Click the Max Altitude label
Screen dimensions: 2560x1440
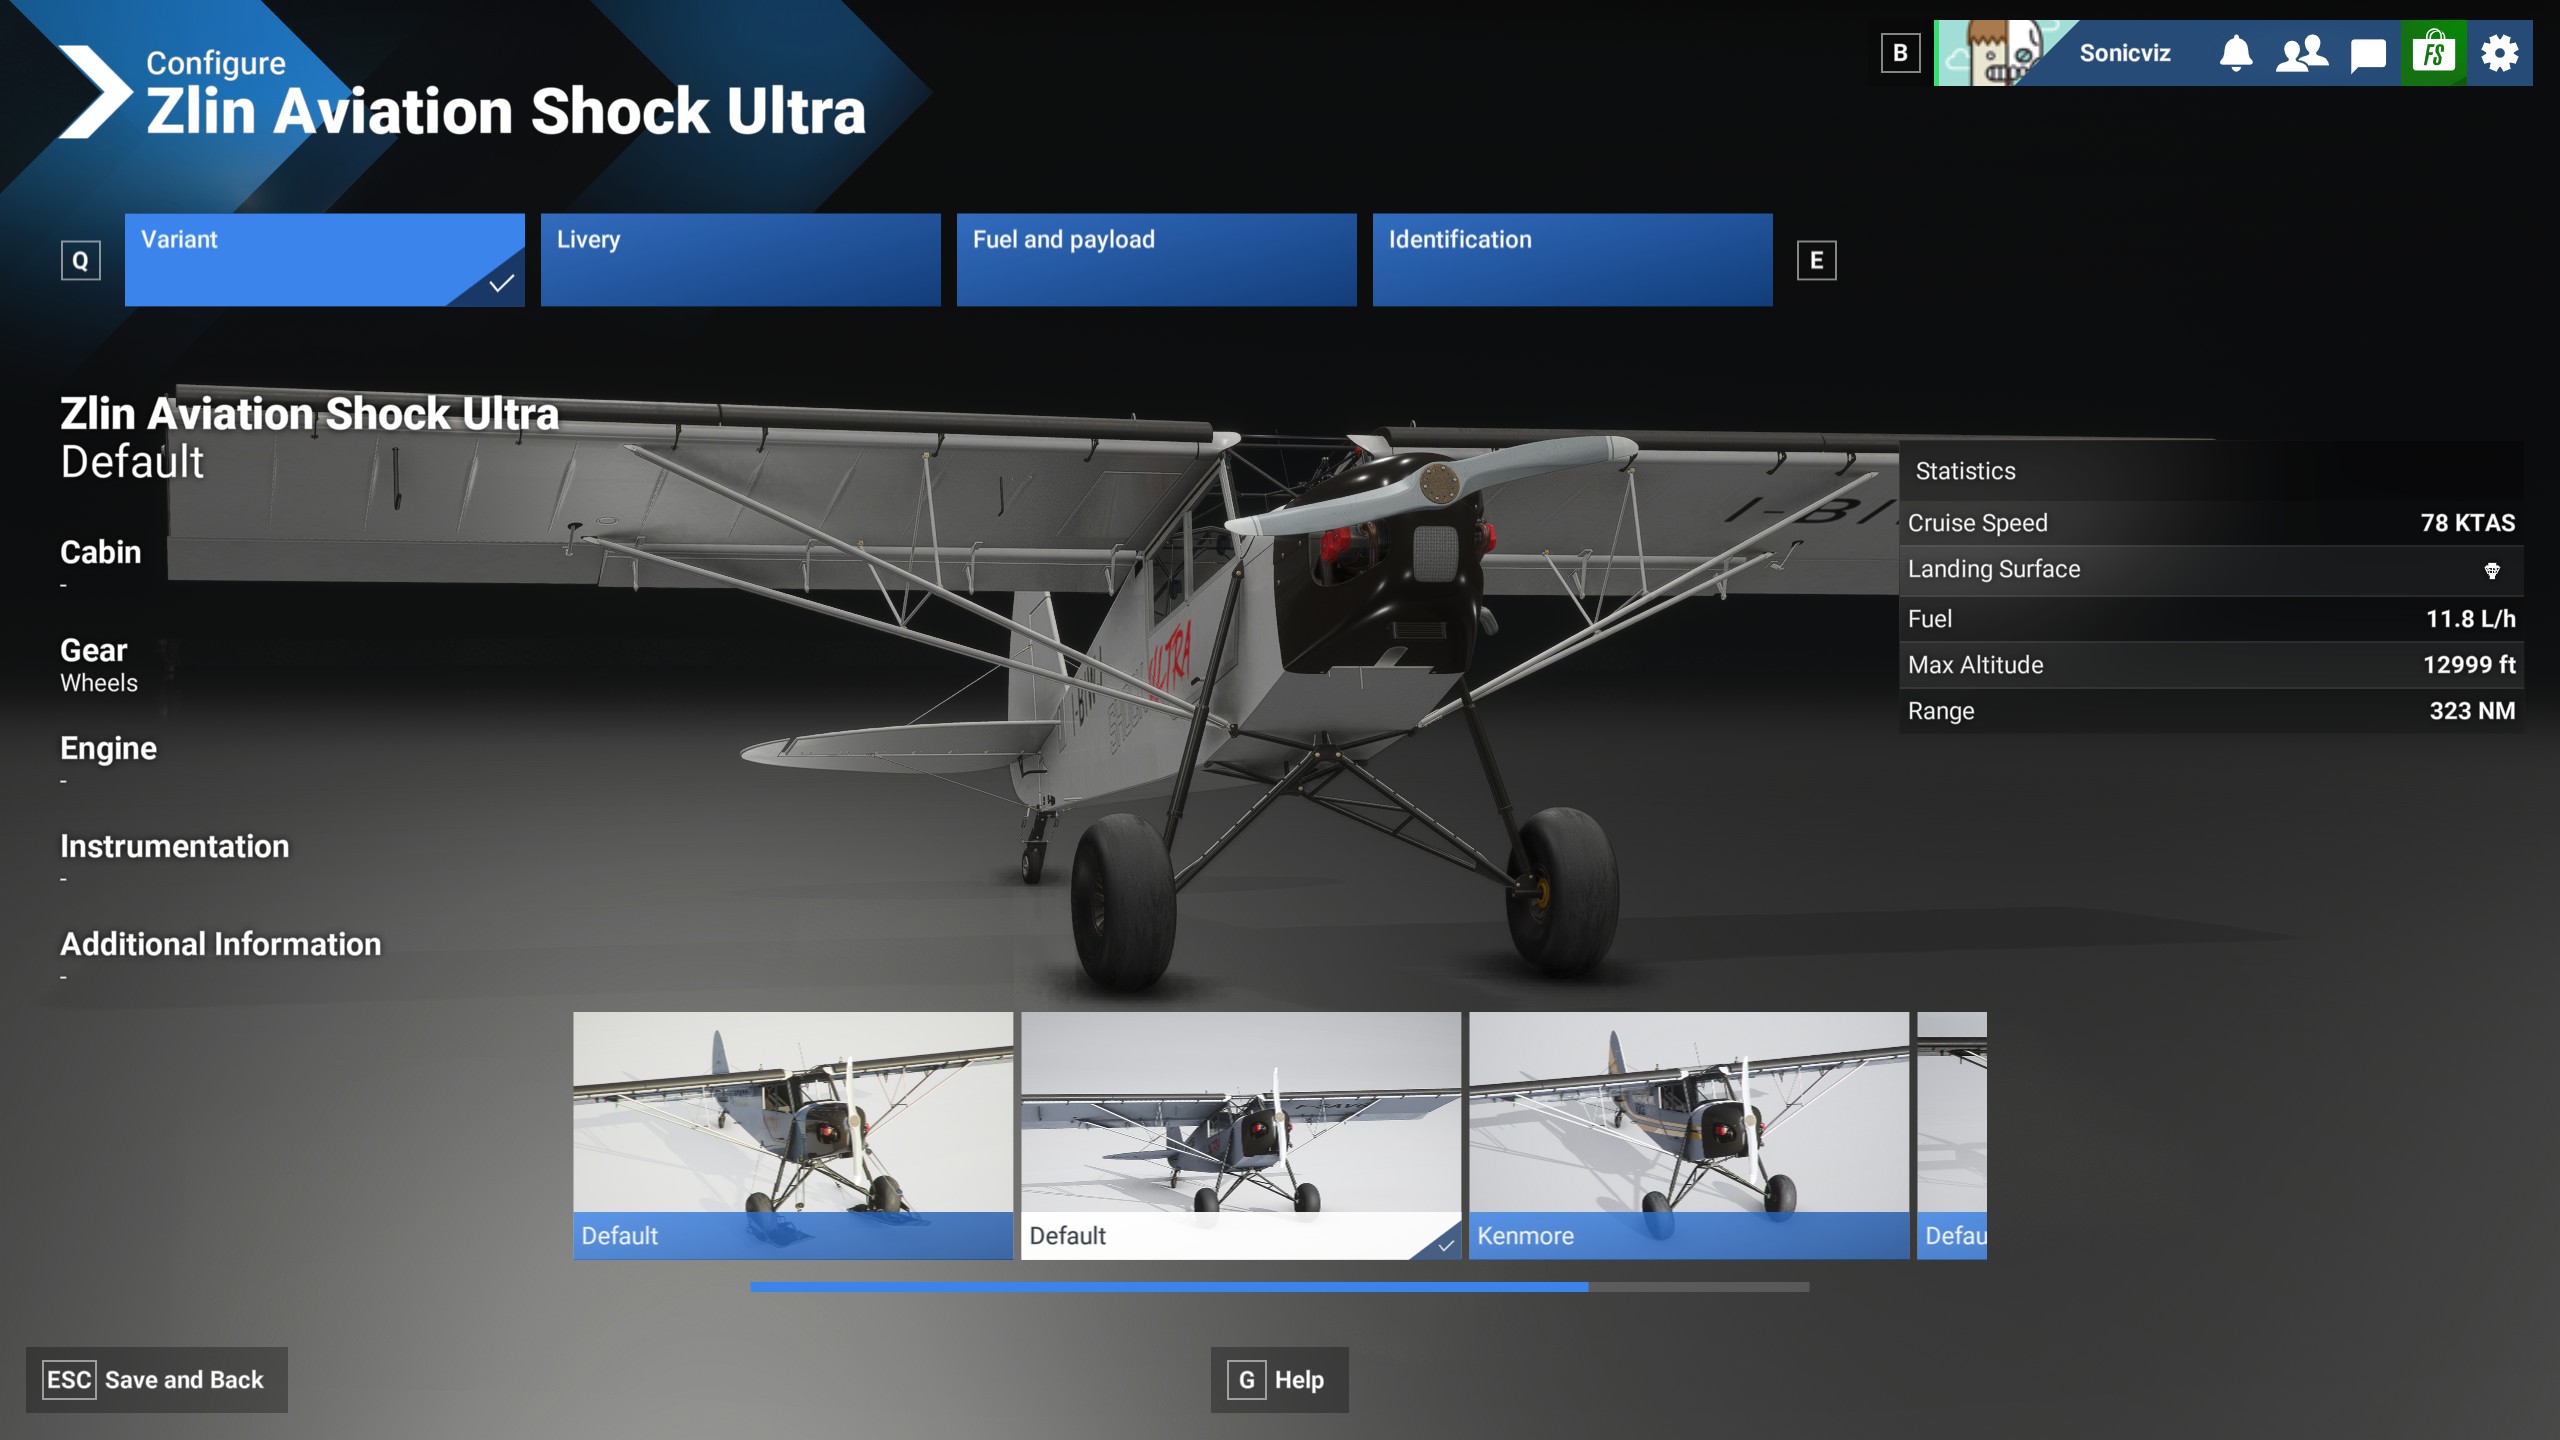[x=1976, y=665]
